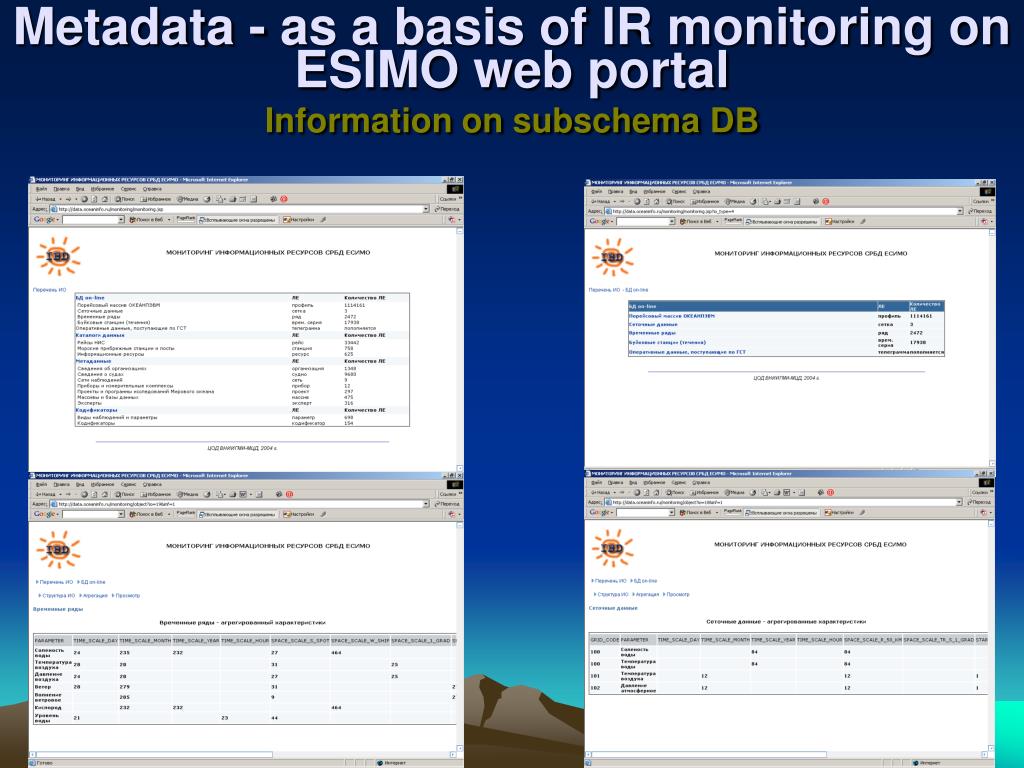Click 'Временные ряды' heading link

(x=58, y=609)
